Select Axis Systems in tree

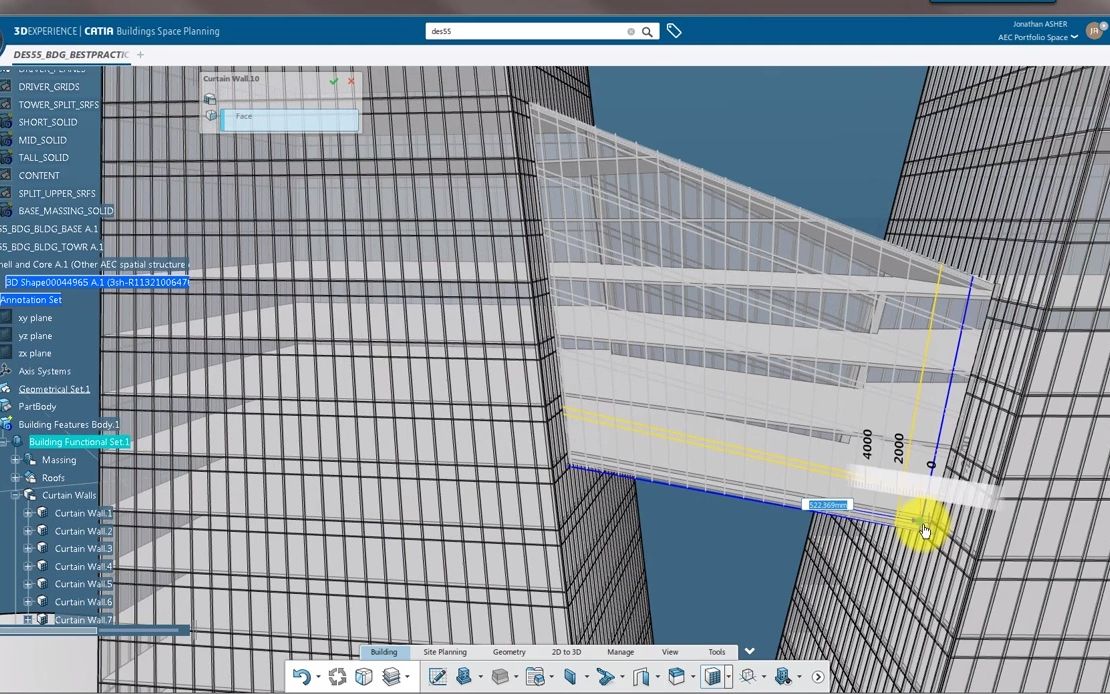click(45, 371)
